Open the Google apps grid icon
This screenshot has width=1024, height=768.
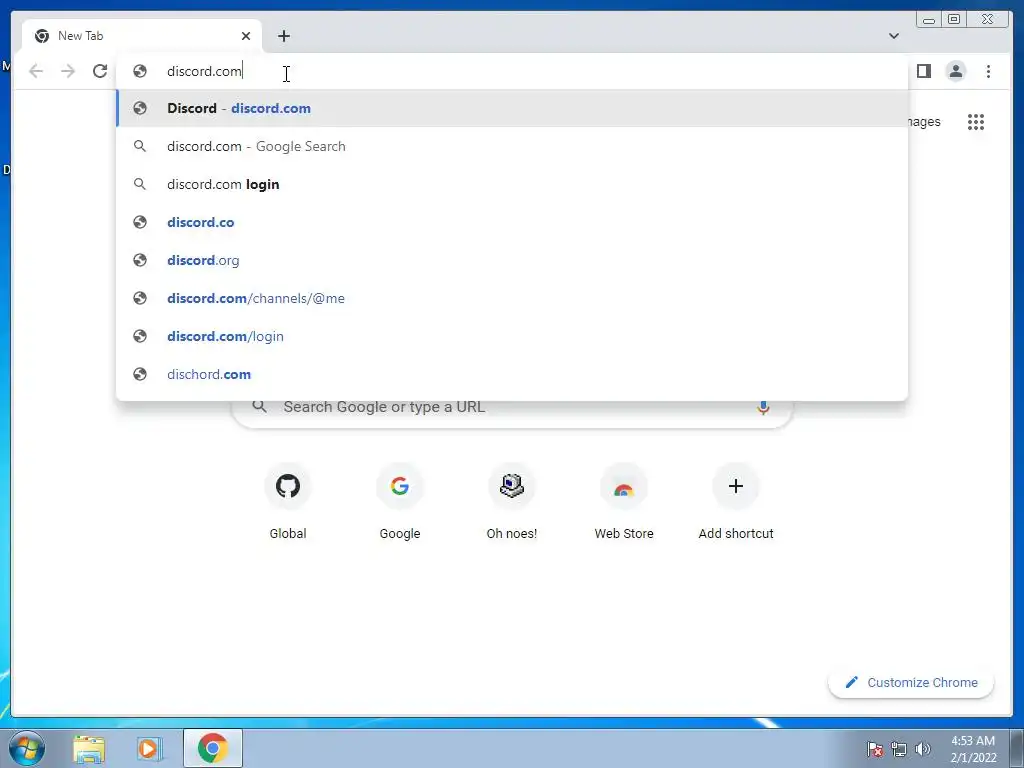click(976, 122)
